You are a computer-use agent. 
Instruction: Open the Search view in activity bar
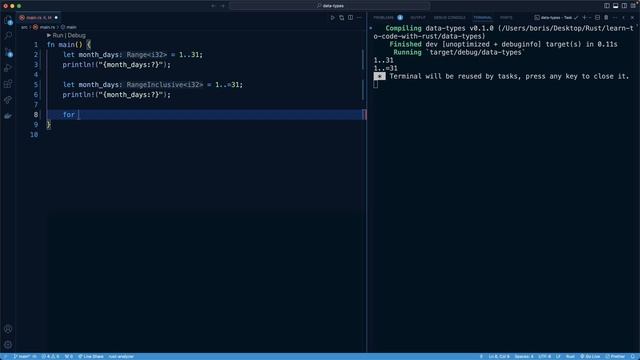(x=8, y=36)
